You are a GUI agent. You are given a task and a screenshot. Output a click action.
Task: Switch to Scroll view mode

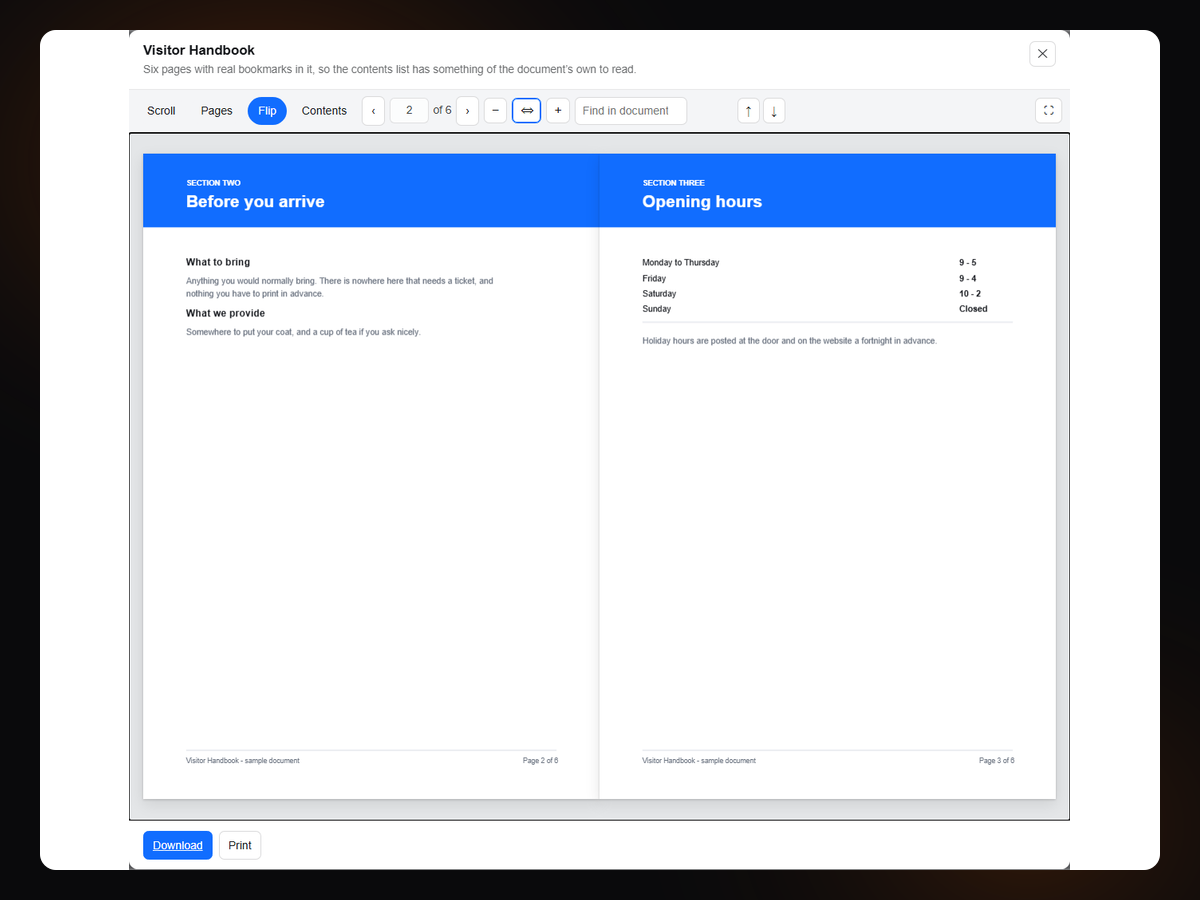click(161, 111)
